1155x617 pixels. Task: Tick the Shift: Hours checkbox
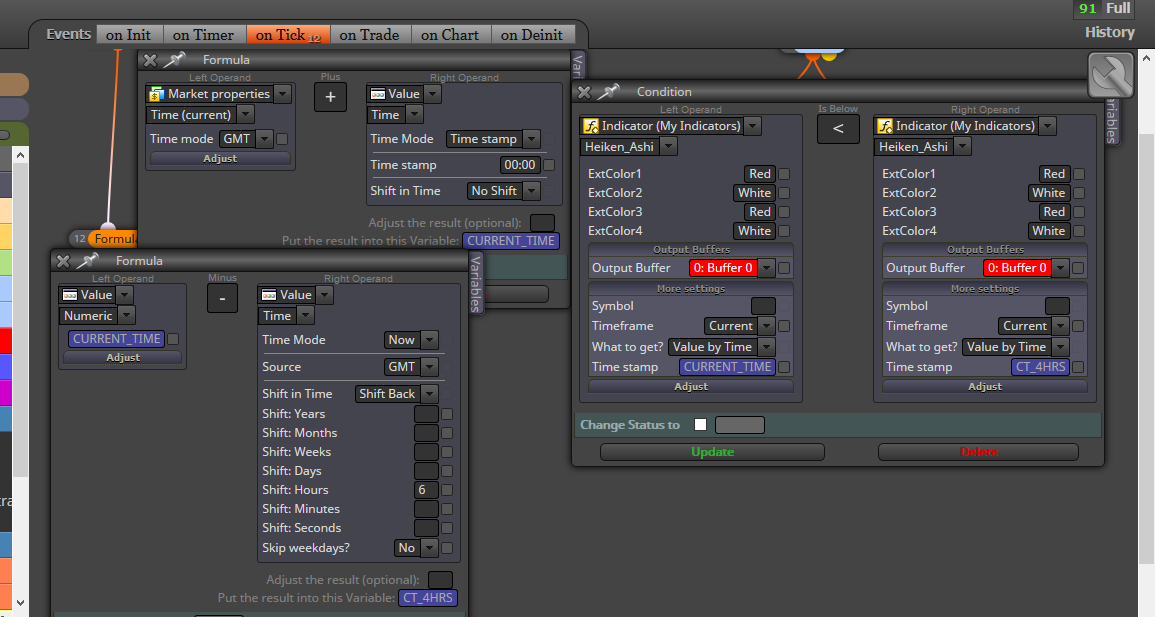pos(447,490)
